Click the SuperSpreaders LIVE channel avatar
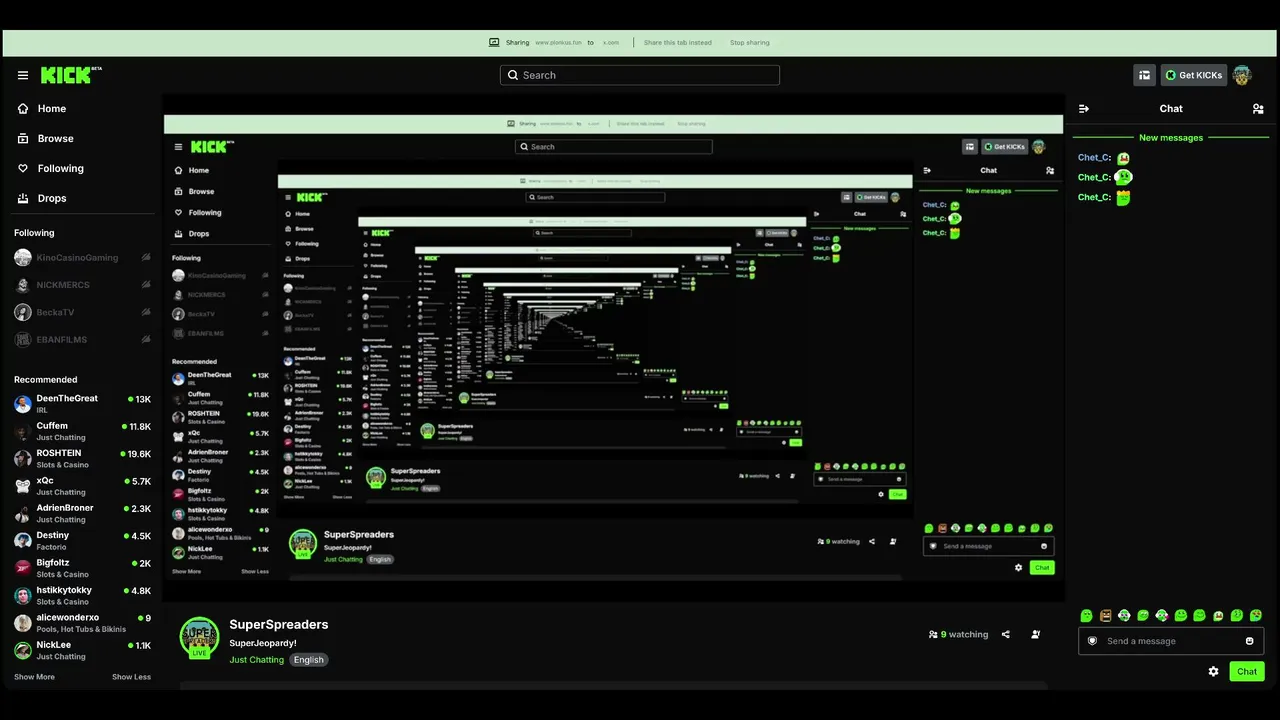This screenshot has width=1280, height=720. [x=199, y=637]
